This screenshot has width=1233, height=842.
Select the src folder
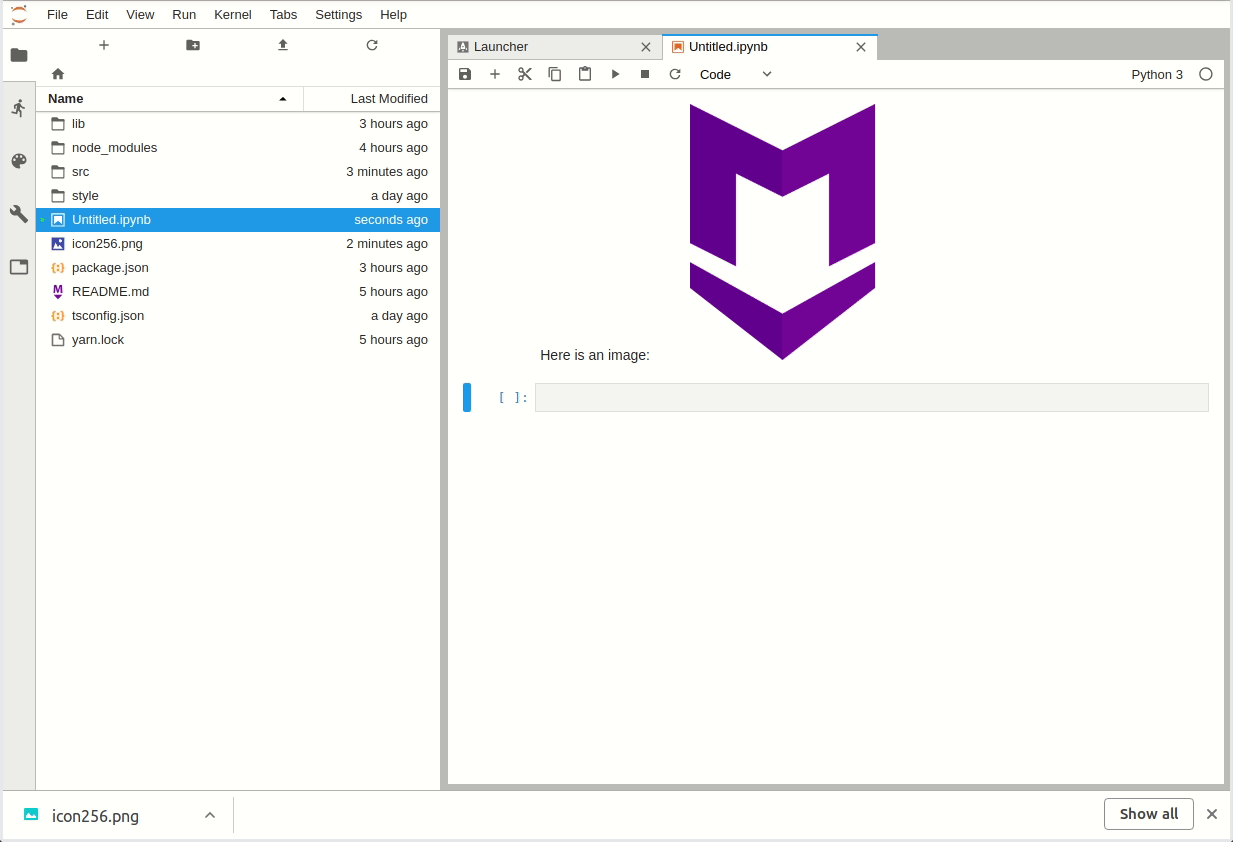pyautogui.click(x=238, y=172)
